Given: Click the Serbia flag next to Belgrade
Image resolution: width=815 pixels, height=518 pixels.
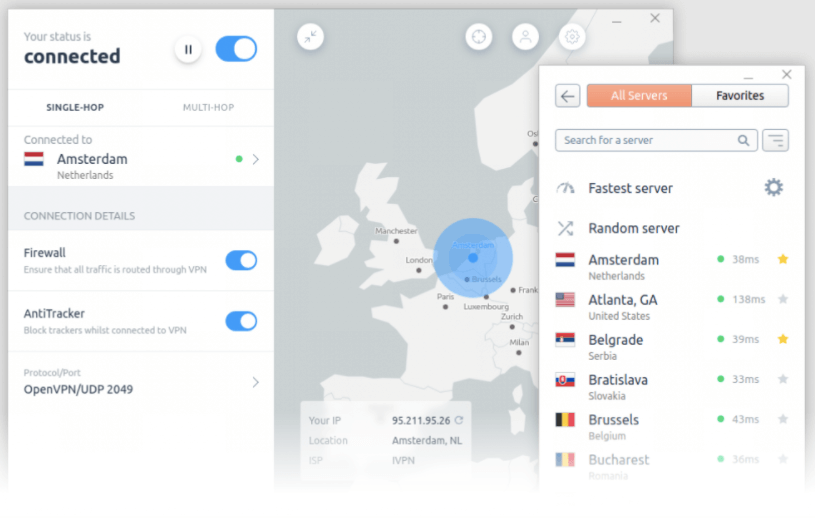Looking at the screenshot, I should click(565, 339).
